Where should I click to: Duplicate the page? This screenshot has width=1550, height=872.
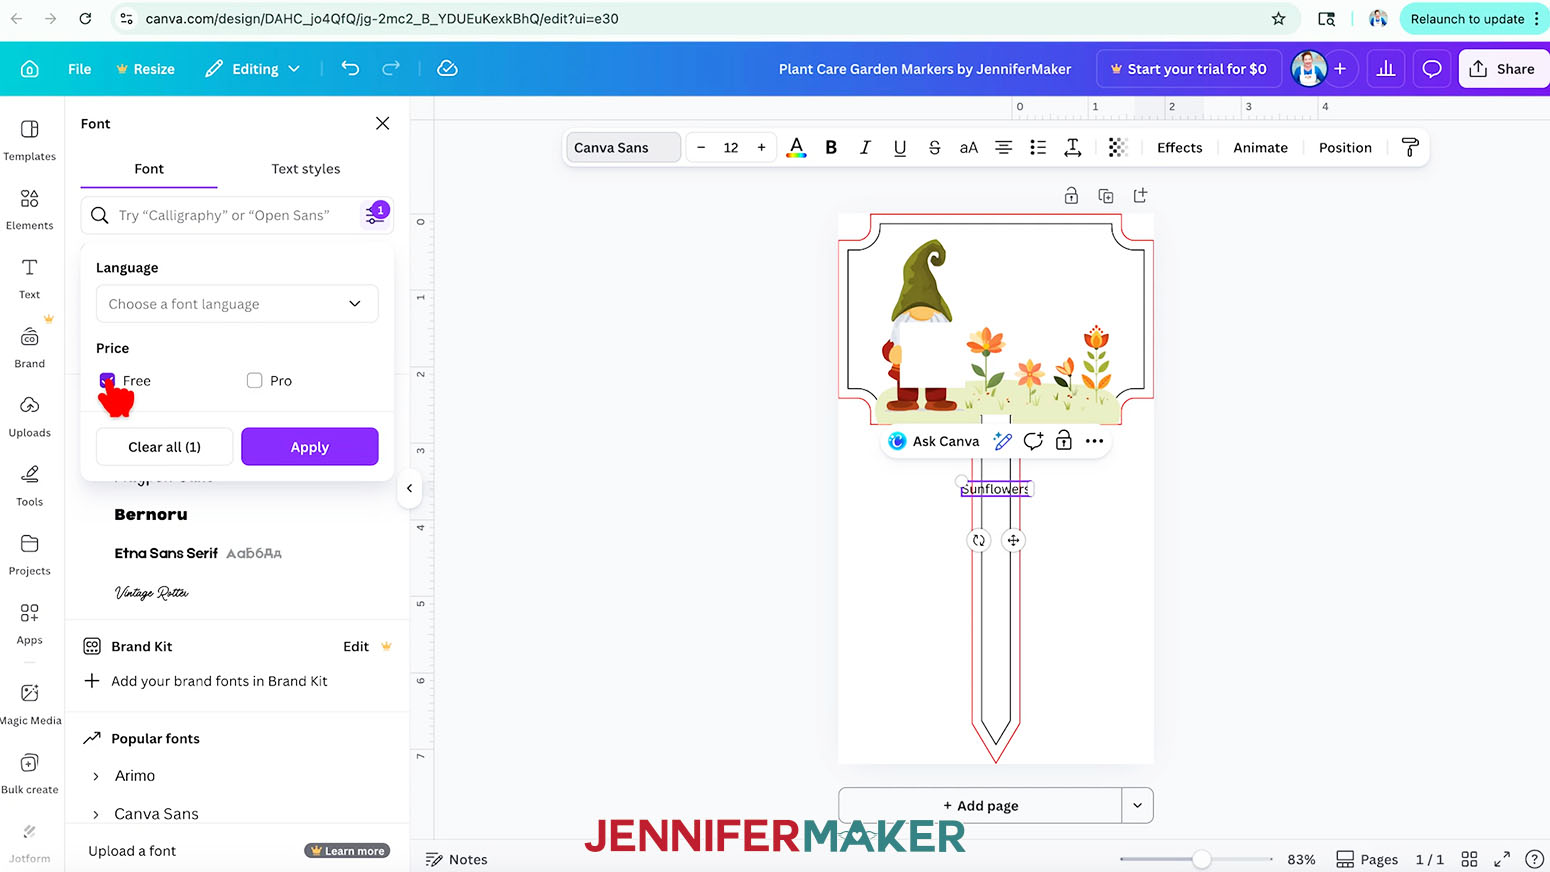[x=1106, y=196]
